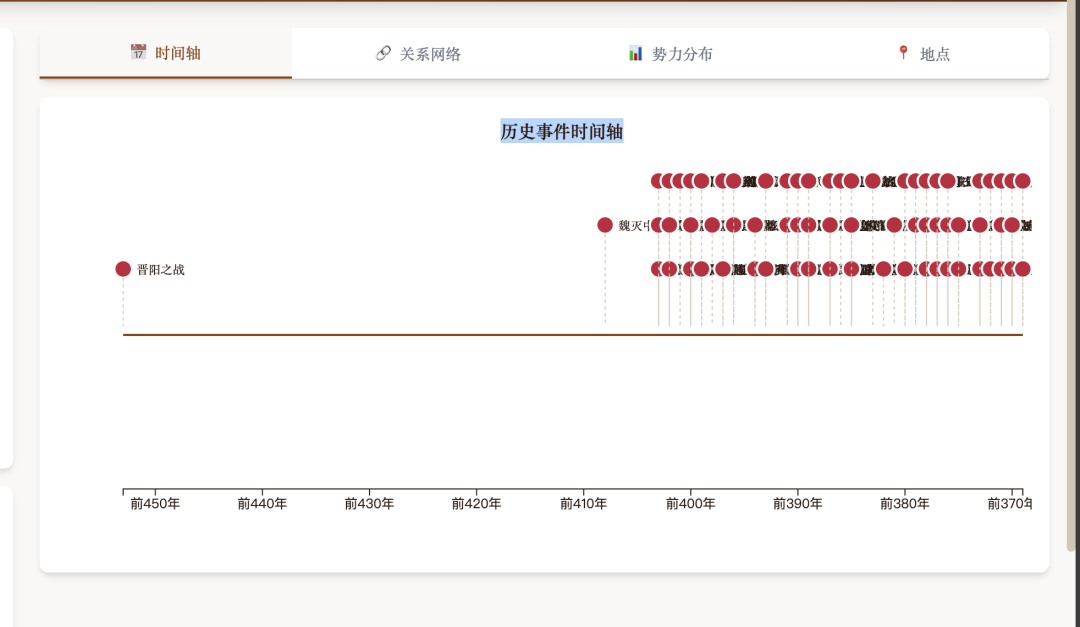Select the 魏灭中 event marker dot
This screenshot has height=627, width=1080.
[605, 225]
